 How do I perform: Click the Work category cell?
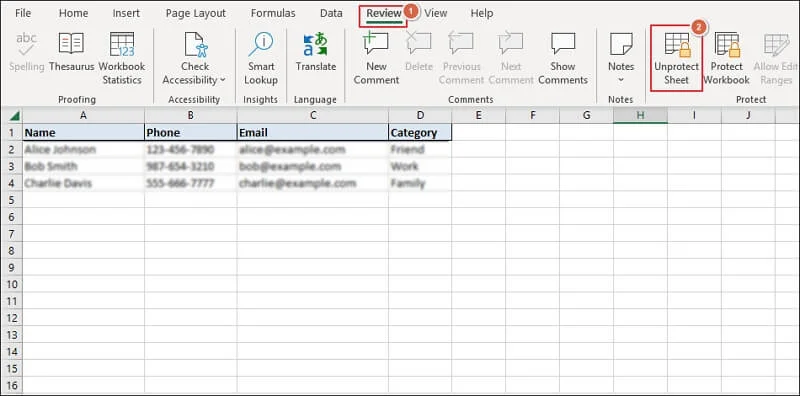point(420,166)
